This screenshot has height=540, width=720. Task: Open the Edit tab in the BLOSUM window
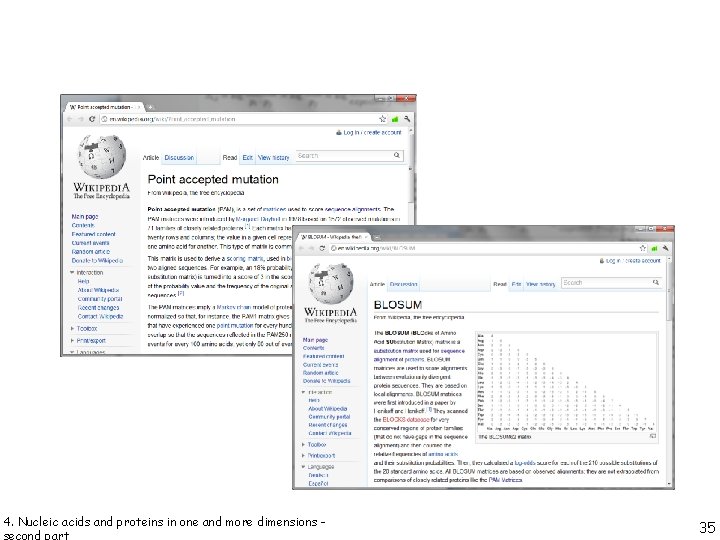[x=517, y=285]
